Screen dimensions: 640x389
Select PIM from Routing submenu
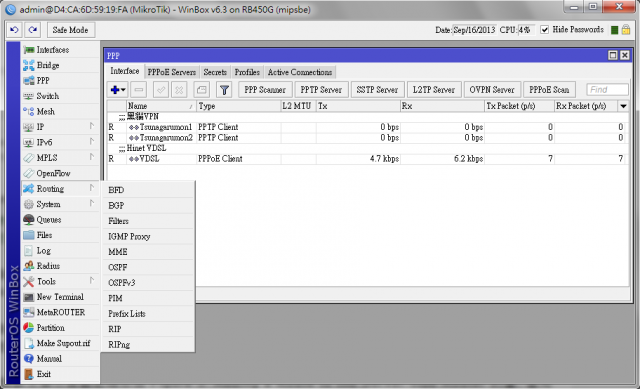[148, 298]
